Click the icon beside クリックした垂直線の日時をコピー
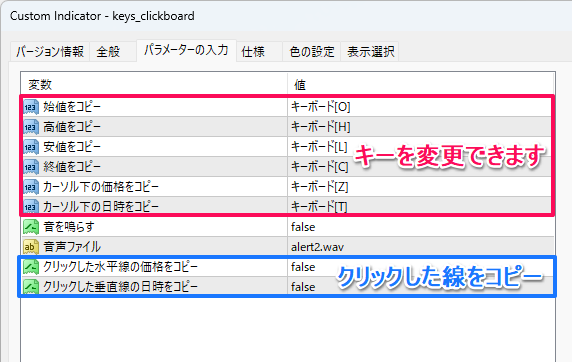The height and width of the screenshot is (362, 572). [x=31, y=287]
